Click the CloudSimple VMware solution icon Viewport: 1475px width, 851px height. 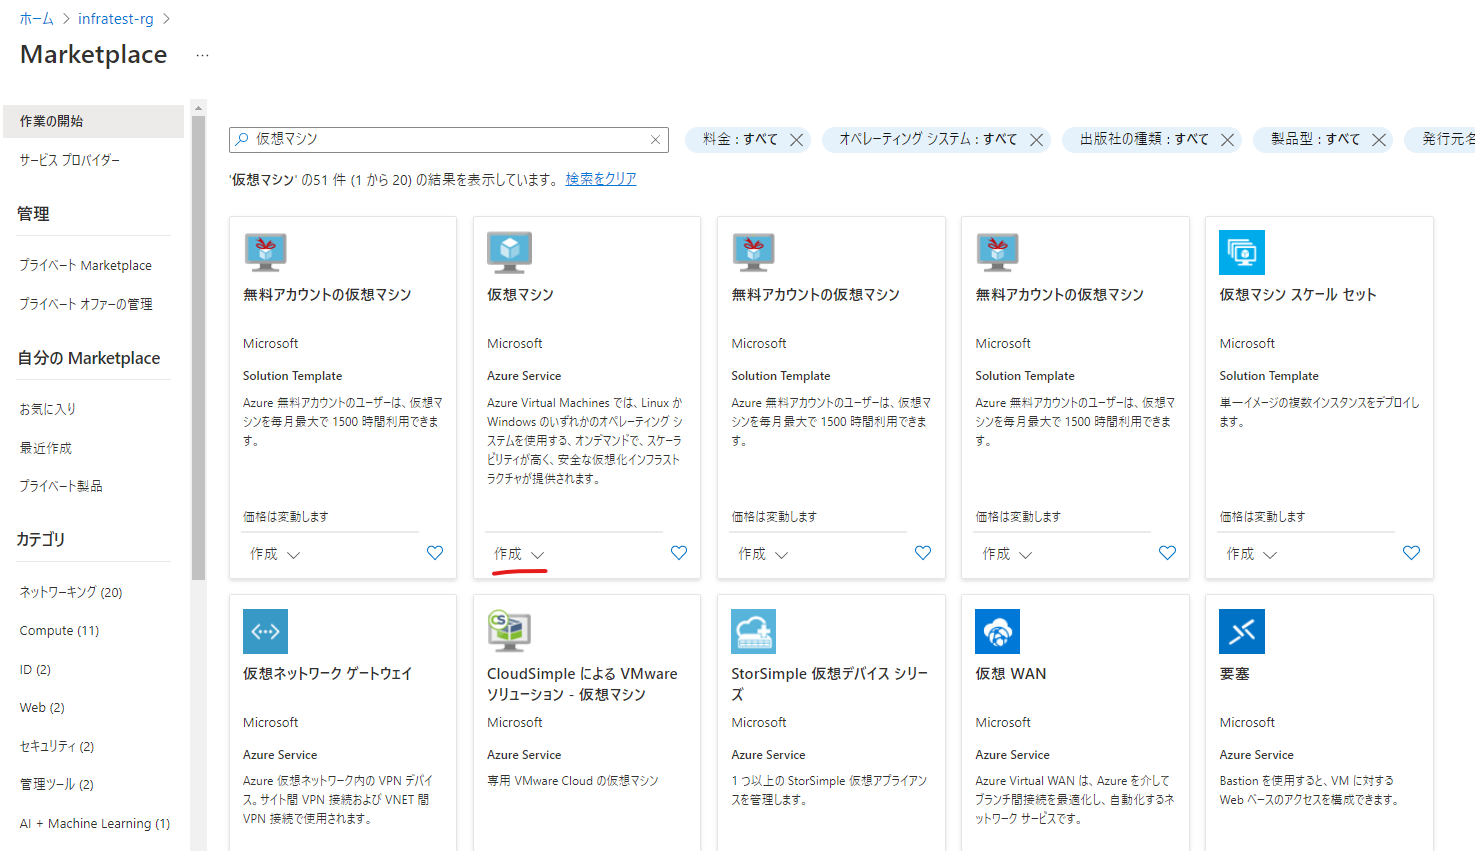tap(509, 631)
